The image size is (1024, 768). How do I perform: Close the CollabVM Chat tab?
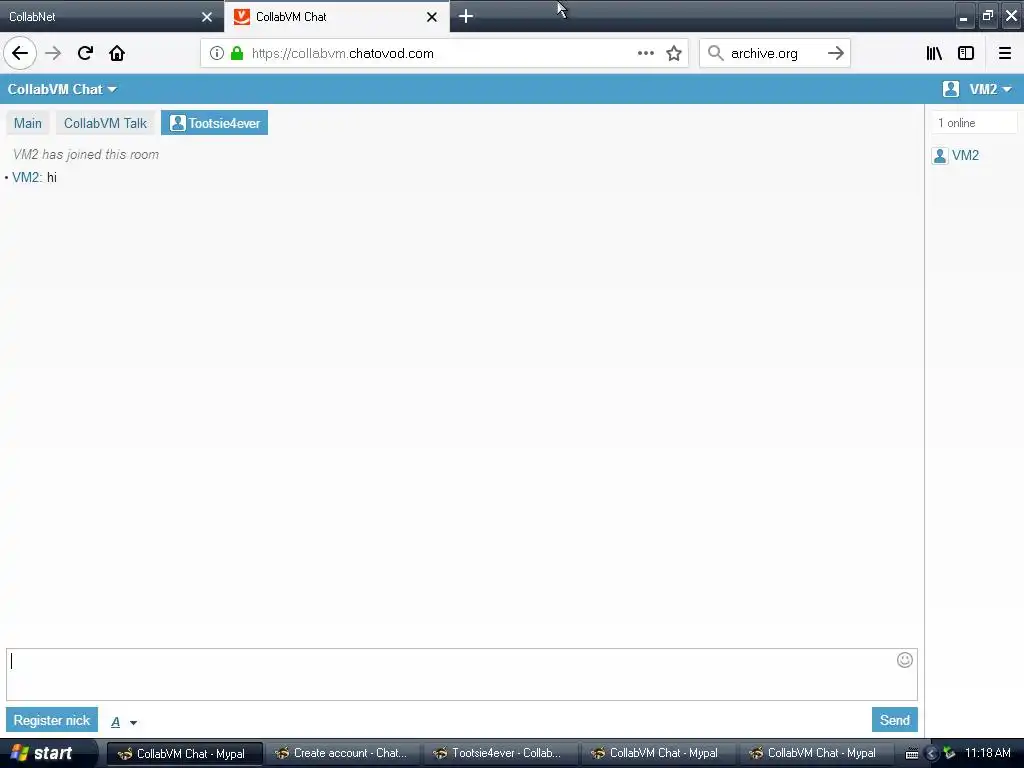click(432, 17)
